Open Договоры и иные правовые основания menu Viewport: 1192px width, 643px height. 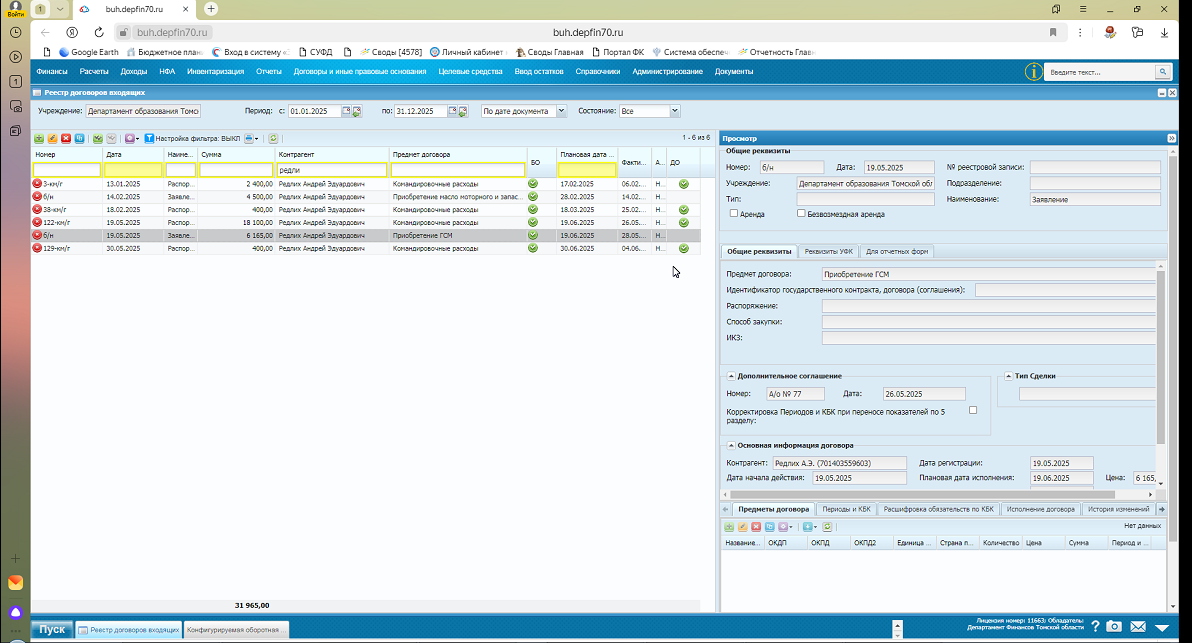[360, 71]
